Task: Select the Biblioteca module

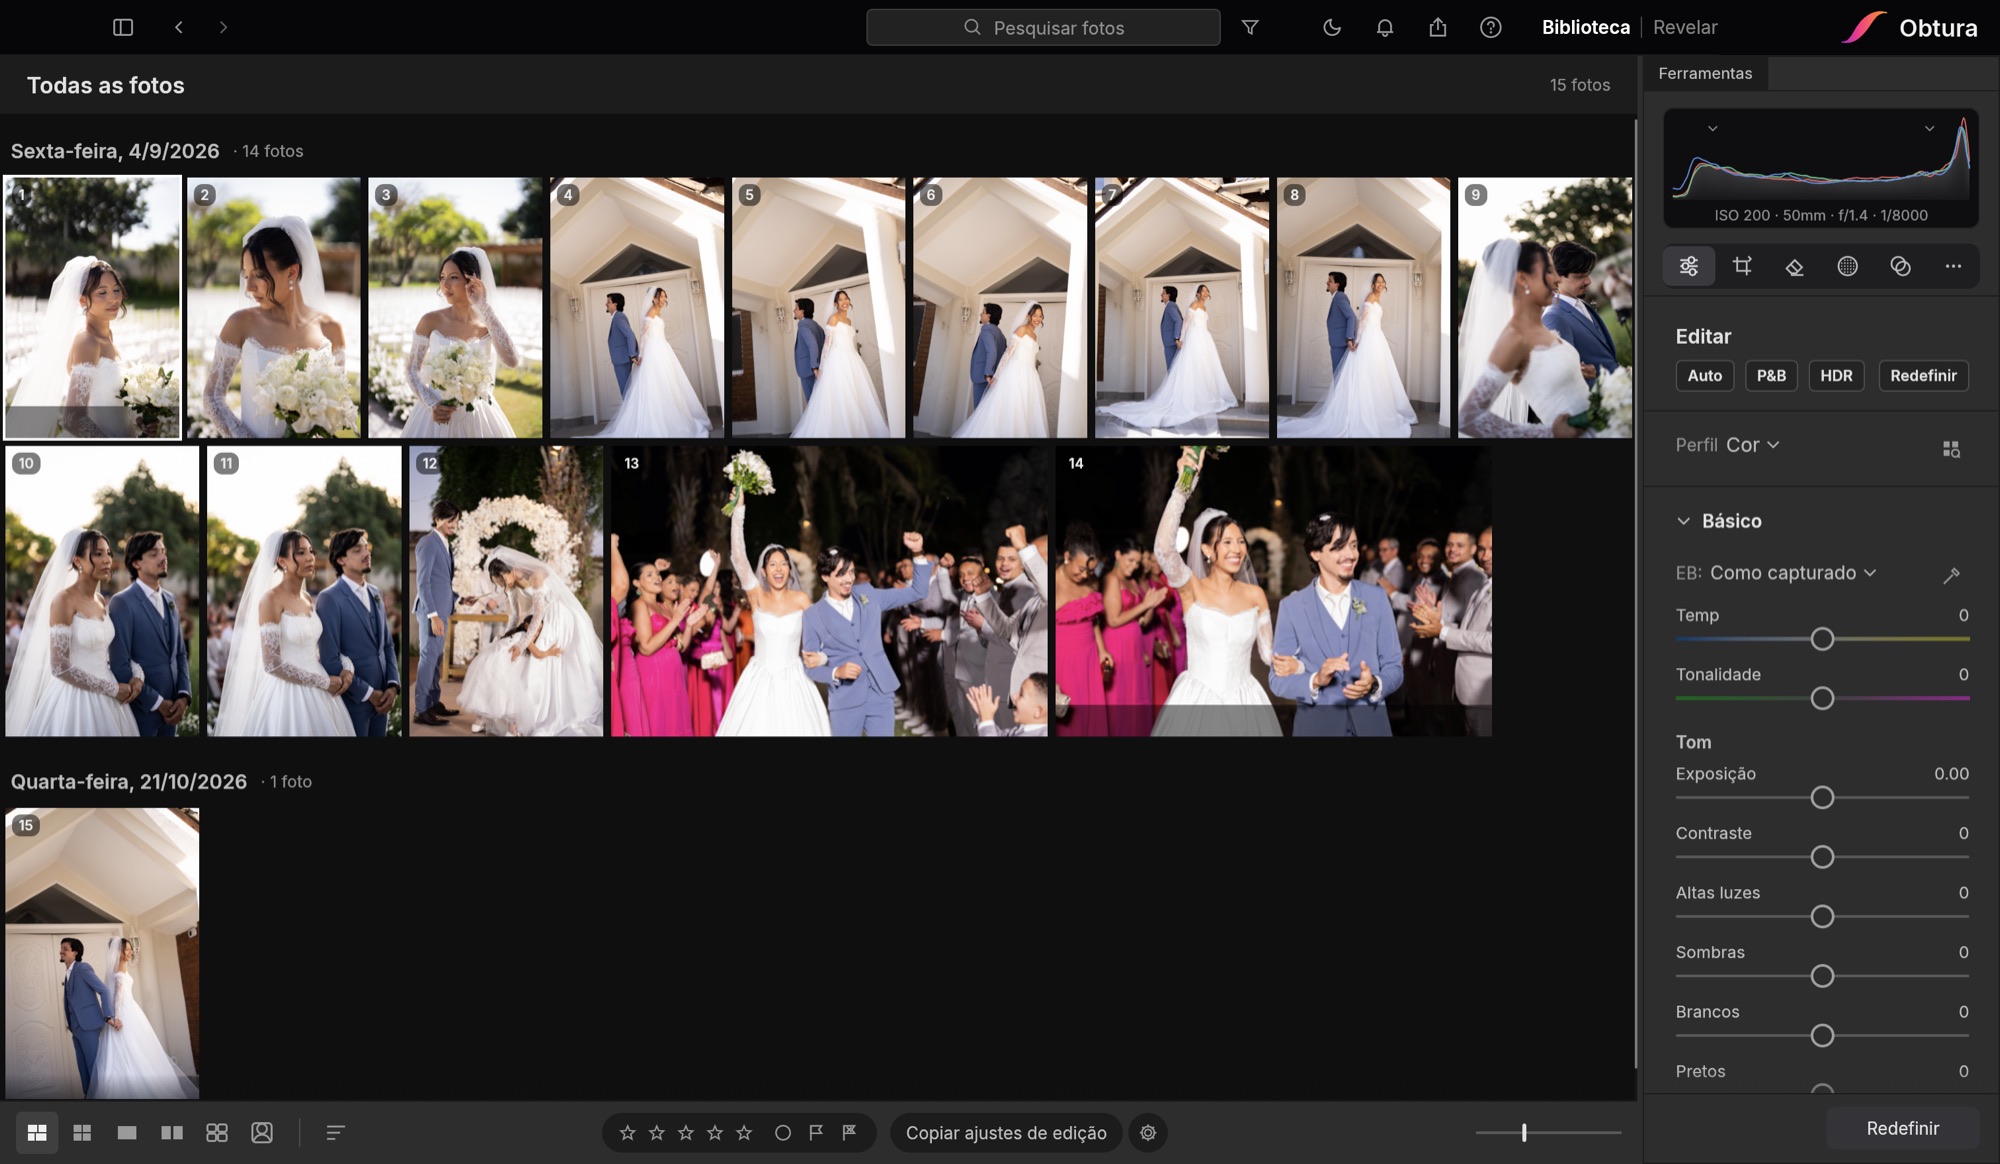Action: click(1585, 27)
